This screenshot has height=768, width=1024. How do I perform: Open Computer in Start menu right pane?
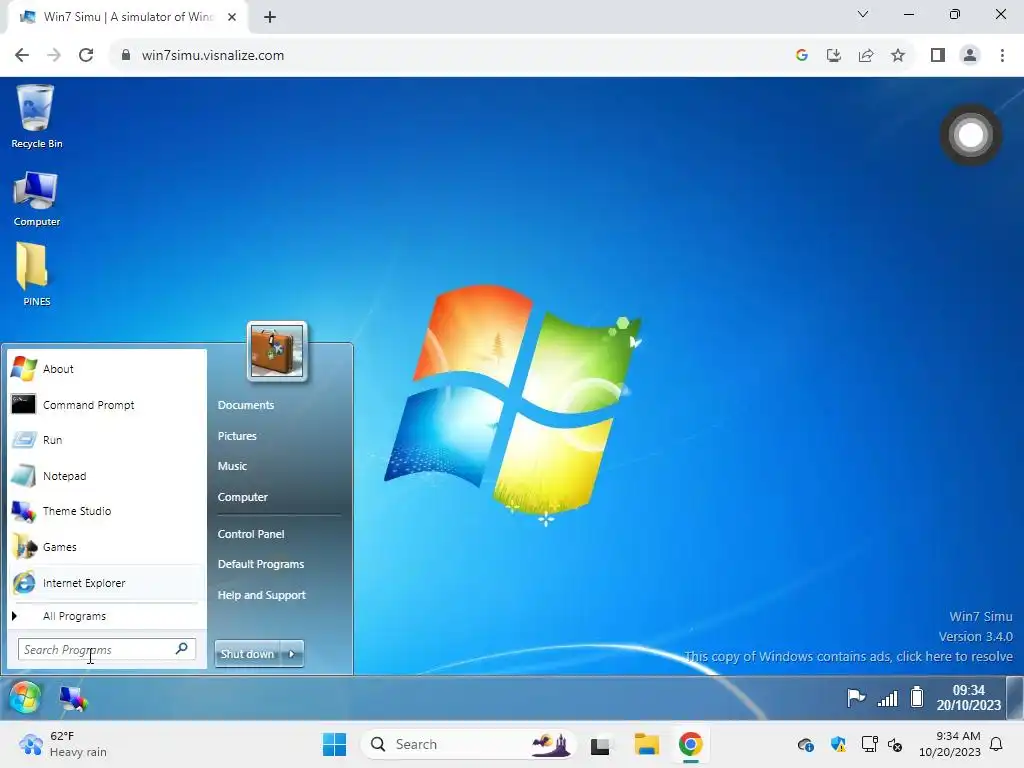tap(242, 497)
